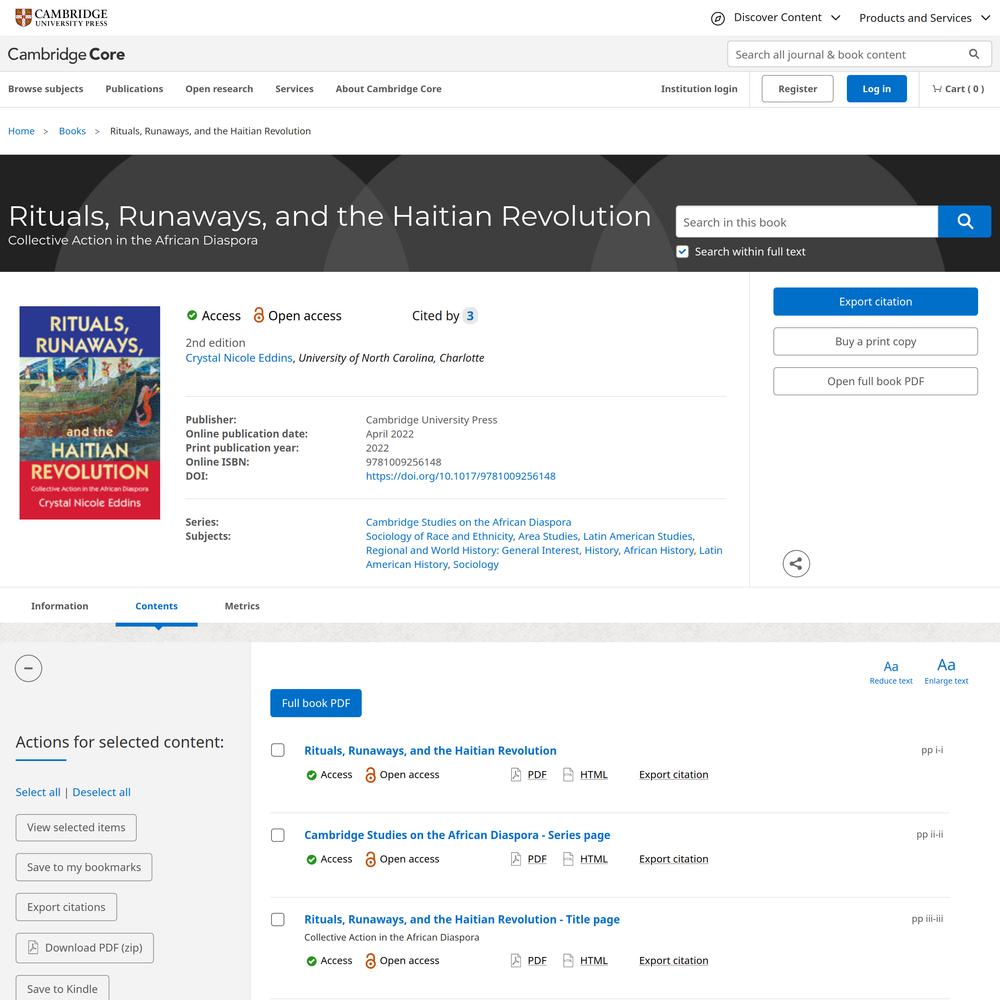1000x1000 pixels.
Task: Click the Full book PDF button
Action: [316, 703]
